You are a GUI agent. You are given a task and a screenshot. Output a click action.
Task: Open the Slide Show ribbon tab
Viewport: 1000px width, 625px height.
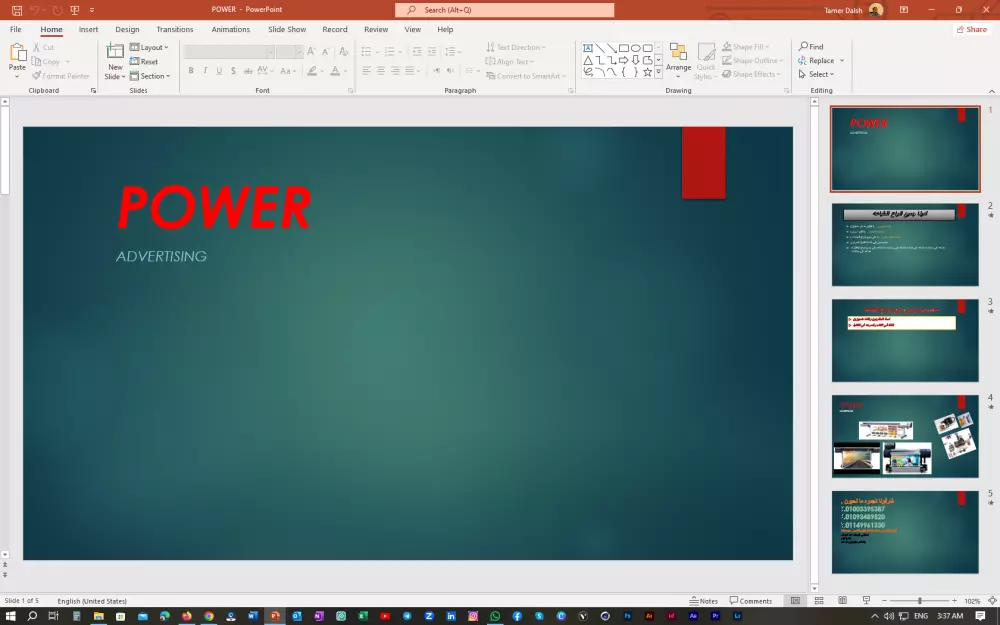coord(287,29)
